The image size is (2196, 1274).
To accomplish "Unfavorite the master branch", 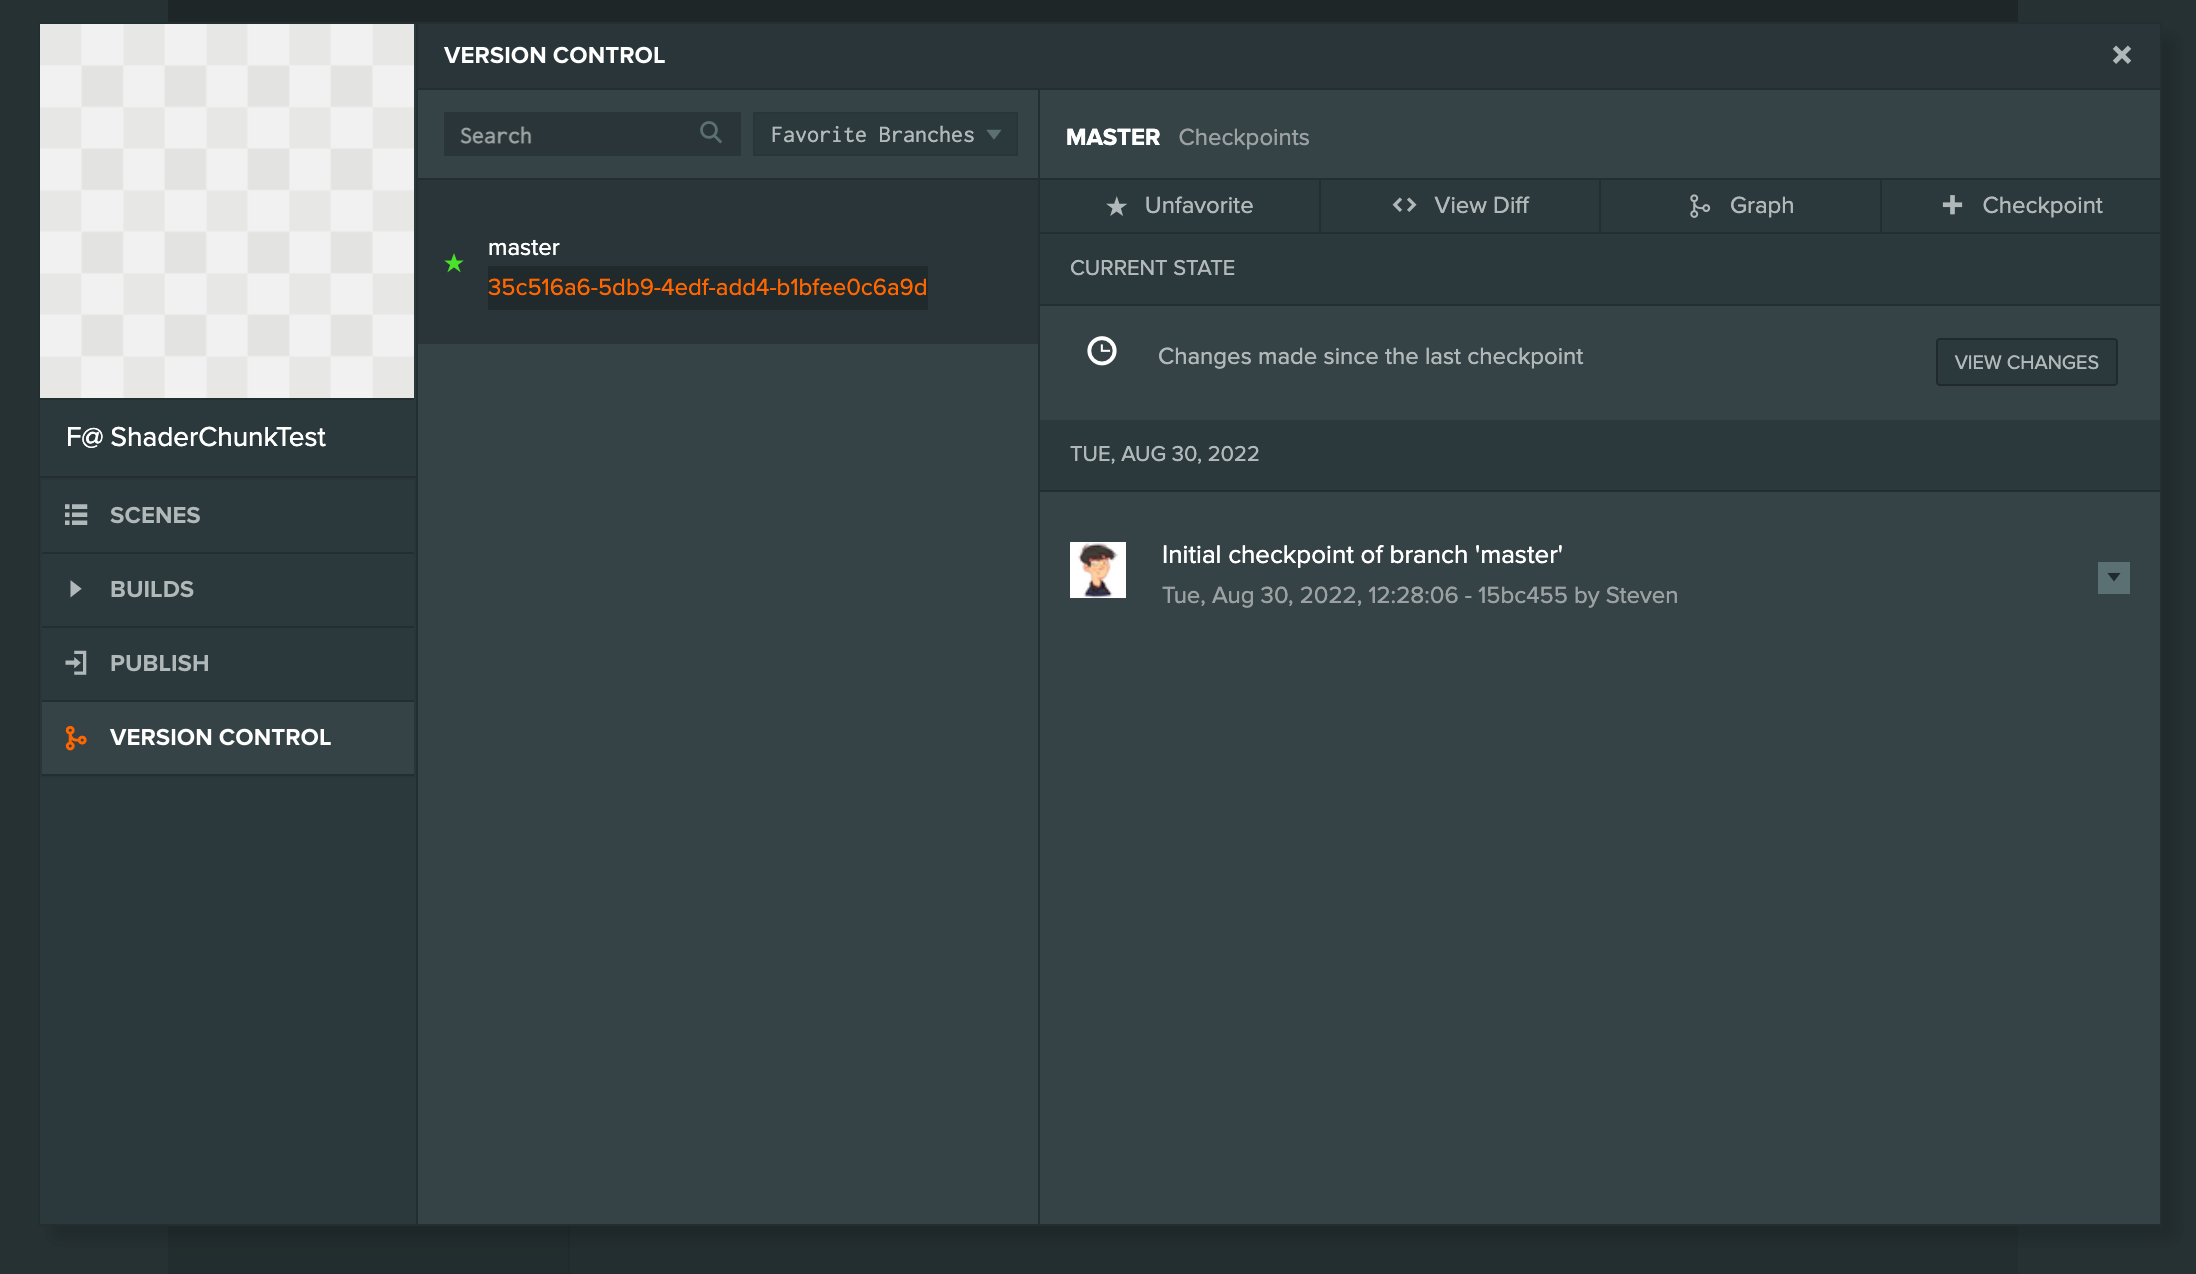I will (1181, 205).
